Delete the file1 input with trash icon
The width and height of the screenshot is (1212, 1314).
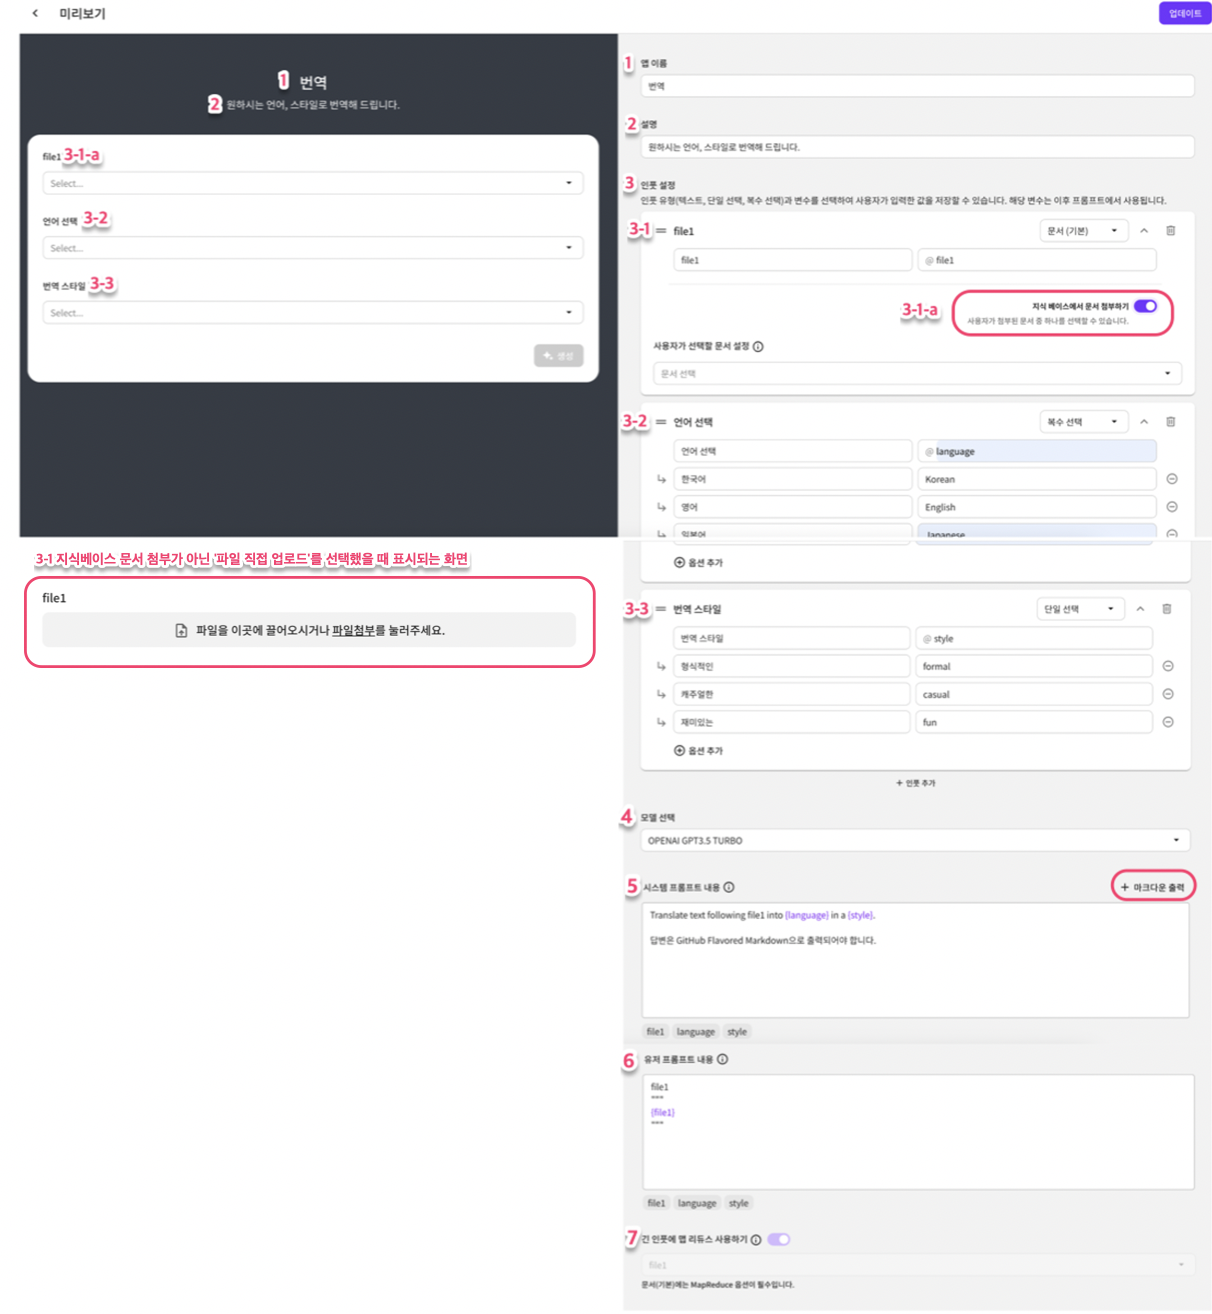coord(1171,231)
